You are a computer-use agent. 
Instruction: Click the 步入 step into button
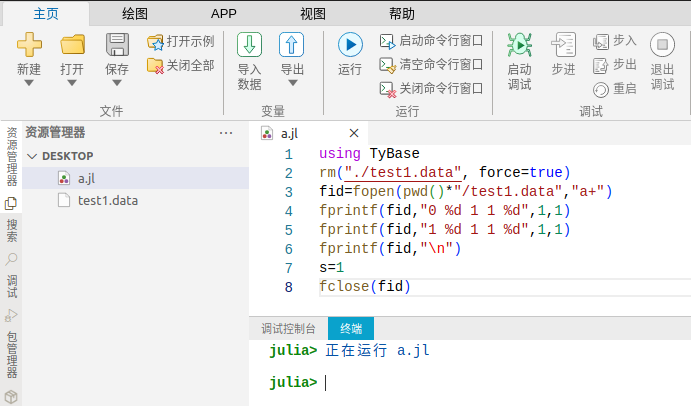pyautogui.click(x=615, y=41)
